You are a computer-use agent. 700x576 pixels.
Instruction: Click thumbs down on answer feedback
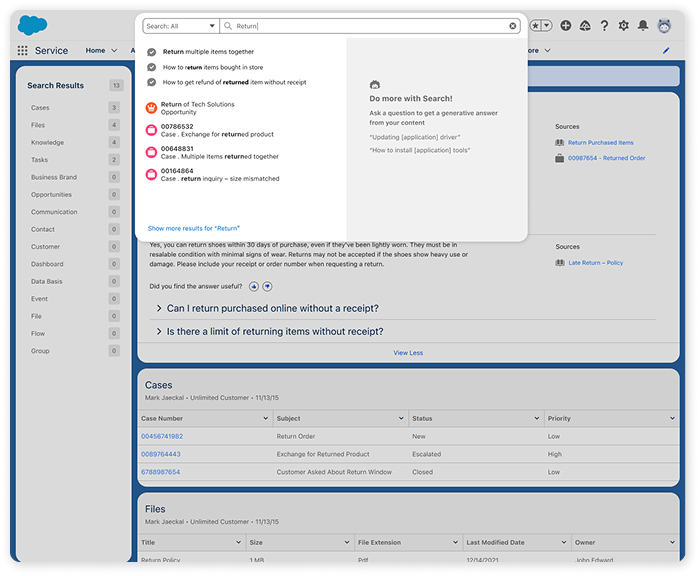267,286
